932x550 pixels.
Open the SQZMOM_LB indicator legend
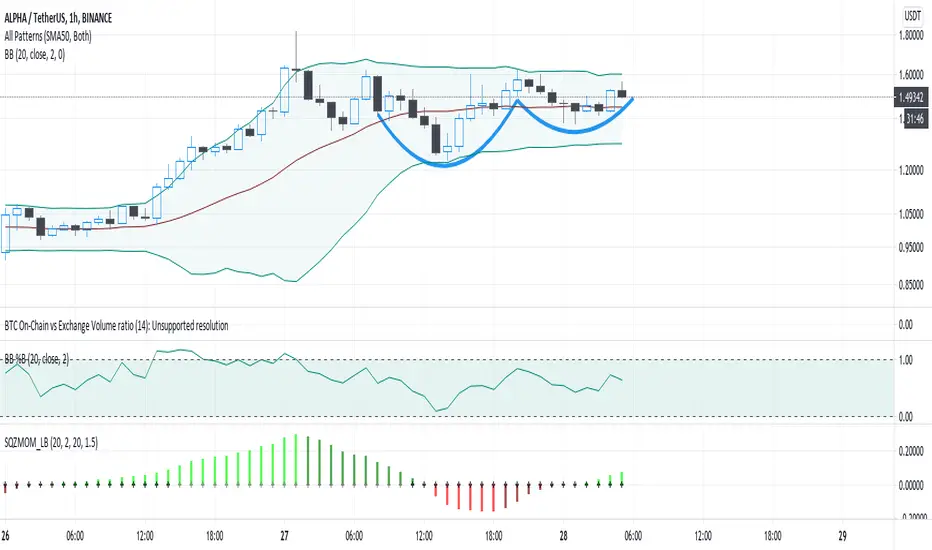(x=51, y=442)
